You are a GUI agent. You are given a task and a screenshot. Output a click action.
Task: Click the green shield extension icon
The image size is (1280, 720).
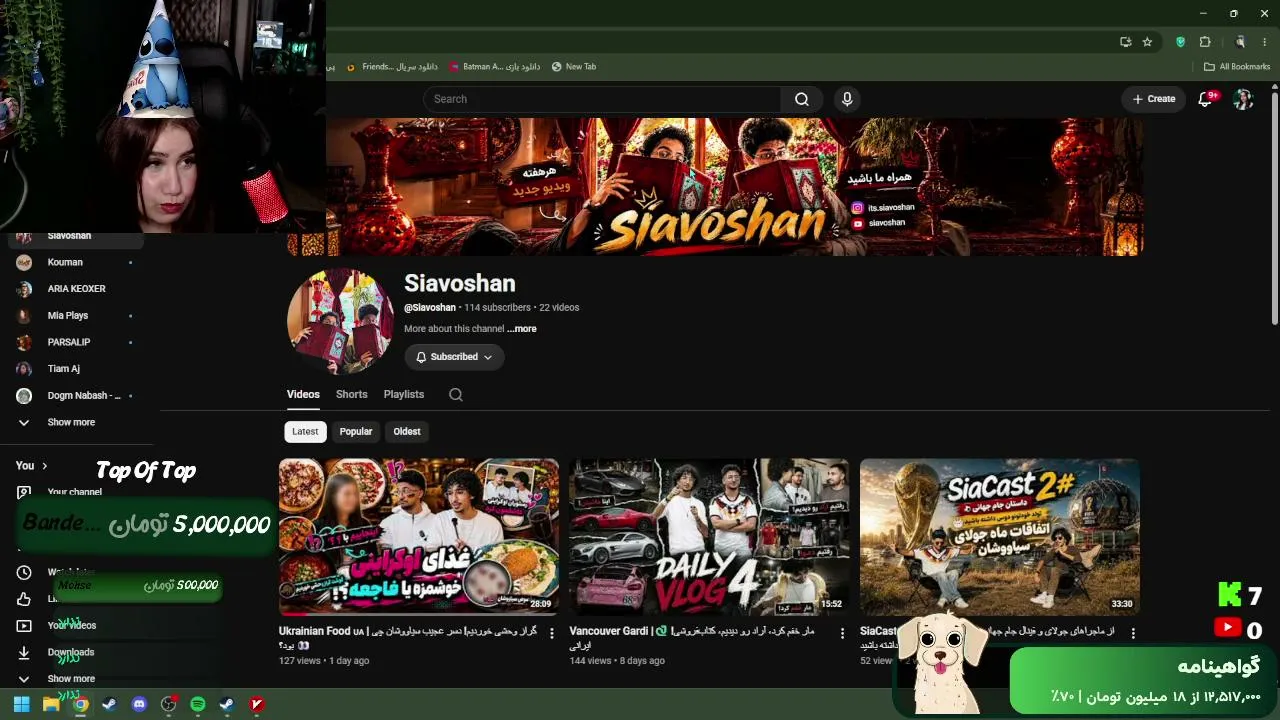1180,42
